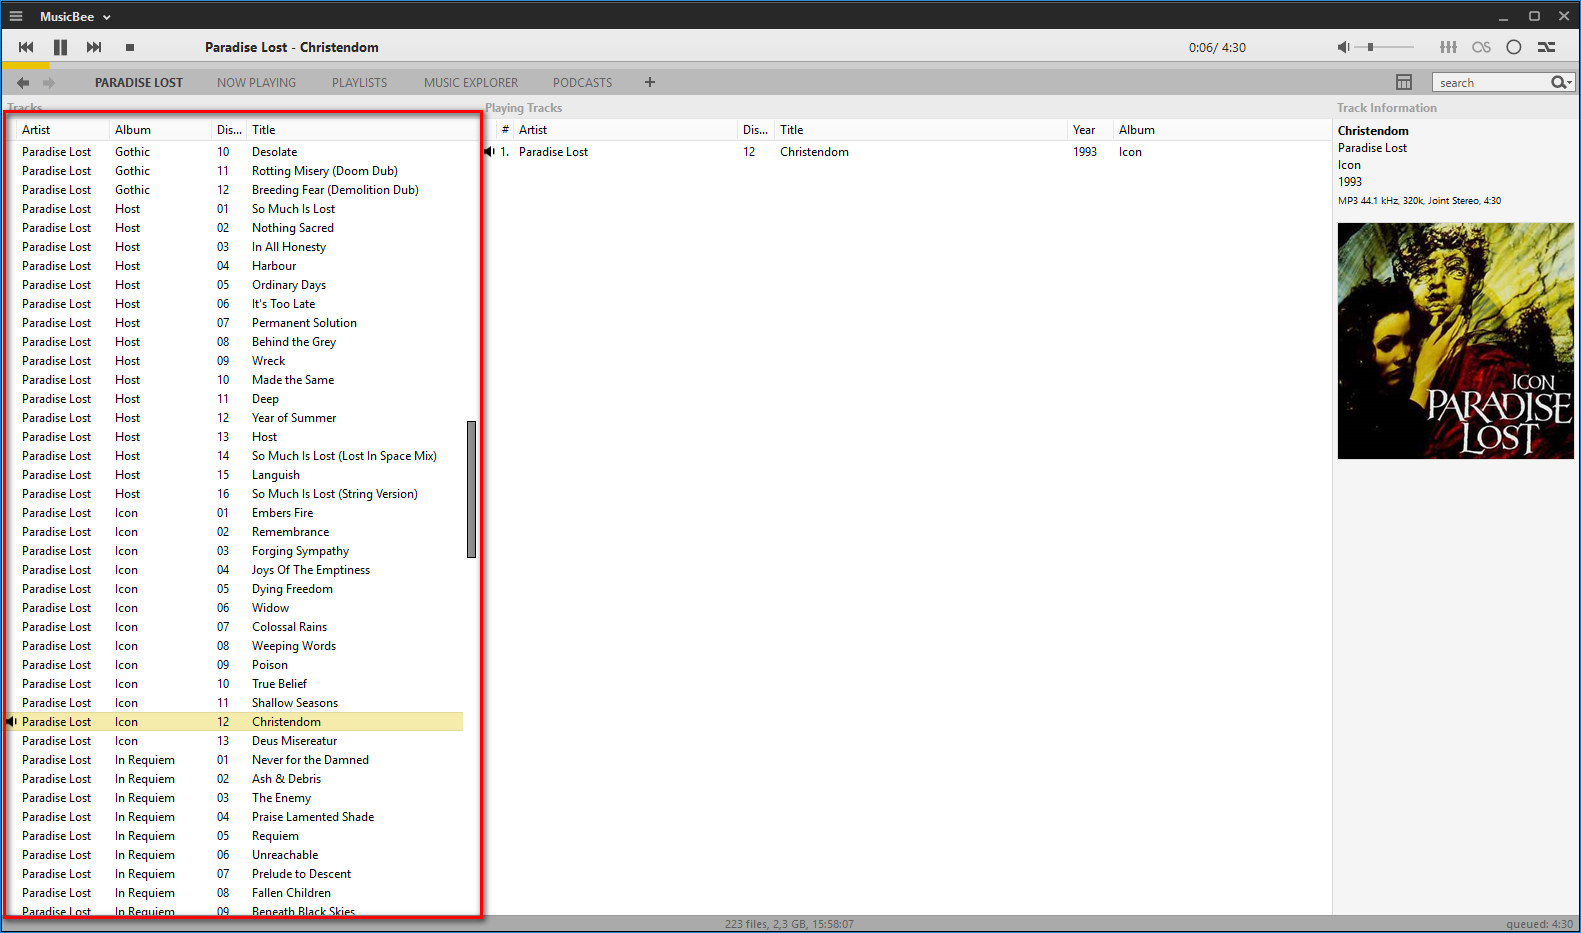This screenshot has width=1581, height=933.
Task: Open the hamburger main menu
Action: (16, 16)
